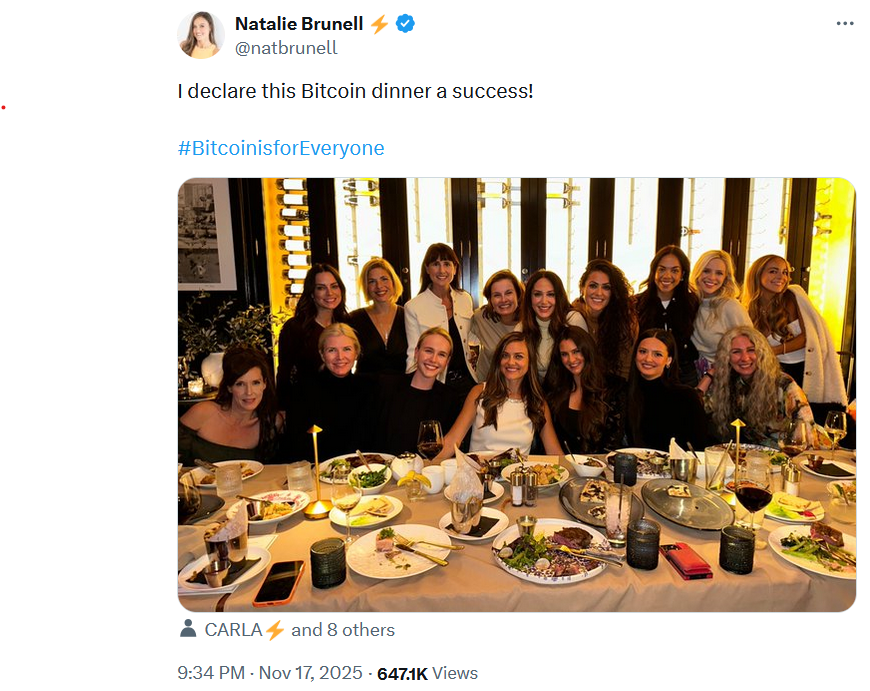Click the lightning emoji after CARLA

coord(275,630)
